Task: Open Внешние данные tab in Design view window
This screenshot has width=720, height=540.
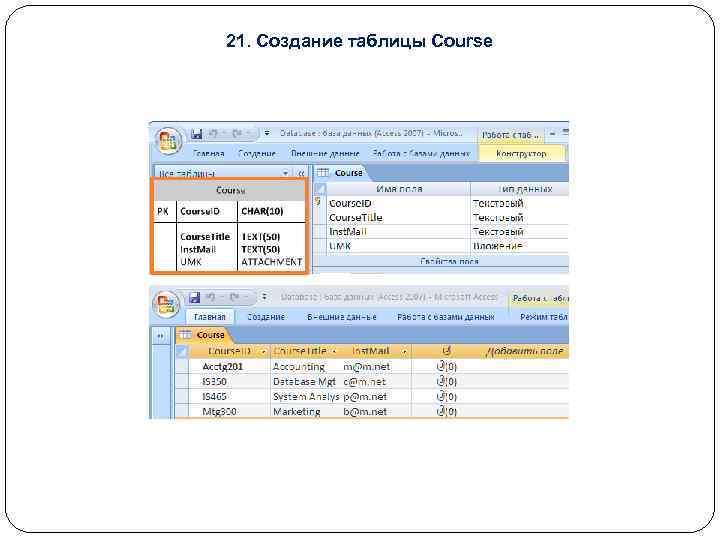Action: click(x=325, y=153)
